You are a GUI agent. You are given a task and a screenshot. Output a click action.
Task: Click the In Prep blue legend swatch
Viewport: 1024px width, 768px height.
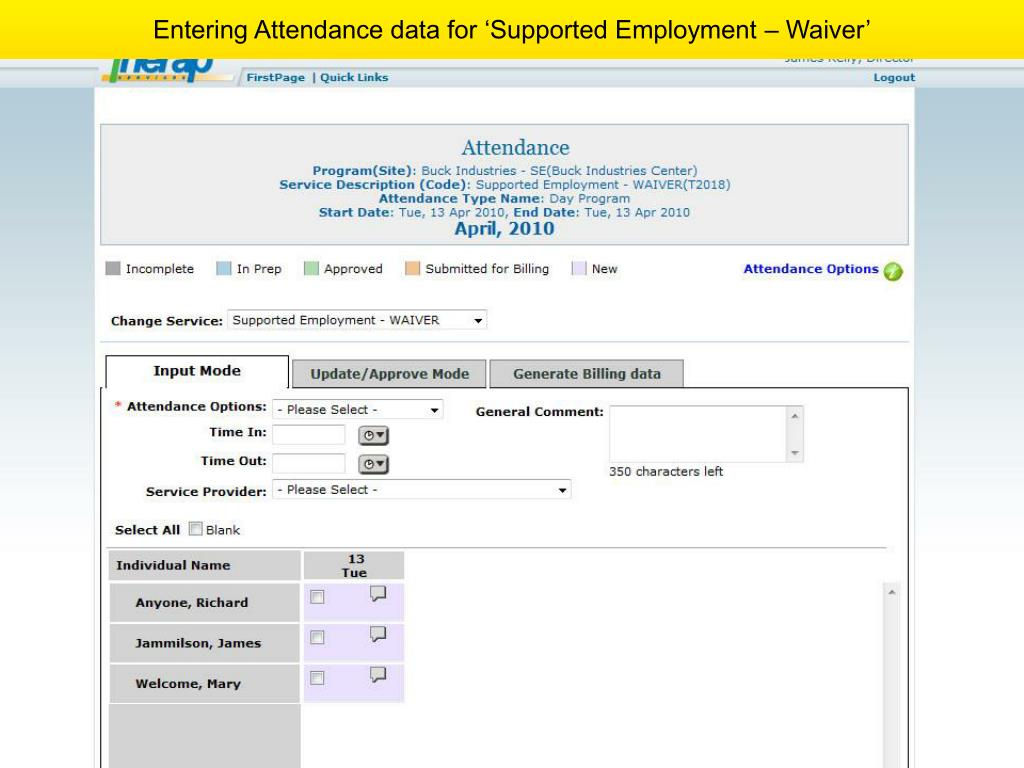tap(223, 268)
